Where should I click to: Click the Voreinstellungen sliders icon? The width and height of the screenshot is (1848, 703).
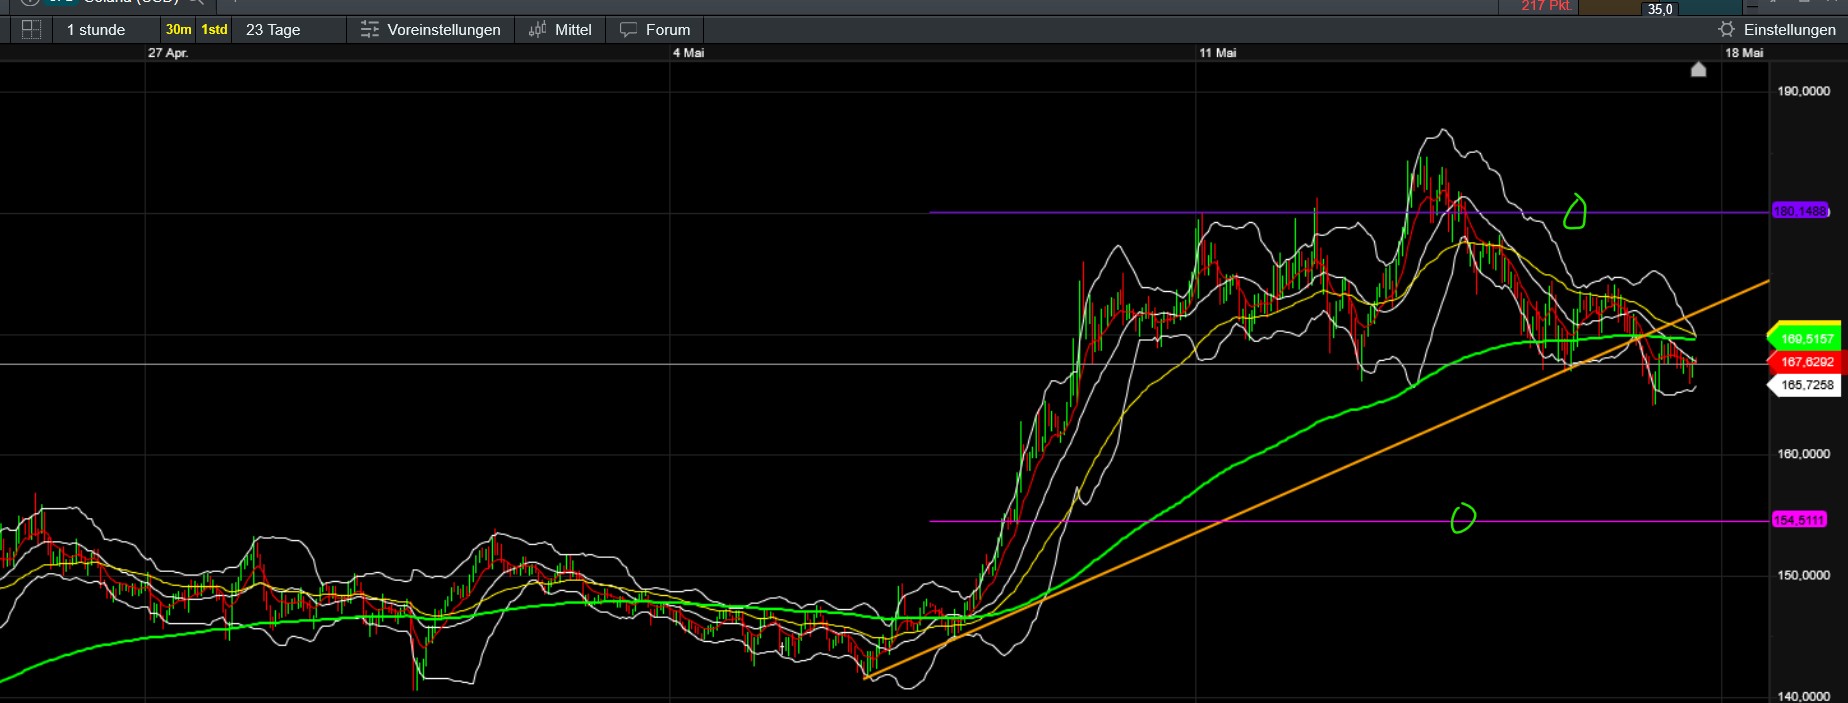click(370, 30)
